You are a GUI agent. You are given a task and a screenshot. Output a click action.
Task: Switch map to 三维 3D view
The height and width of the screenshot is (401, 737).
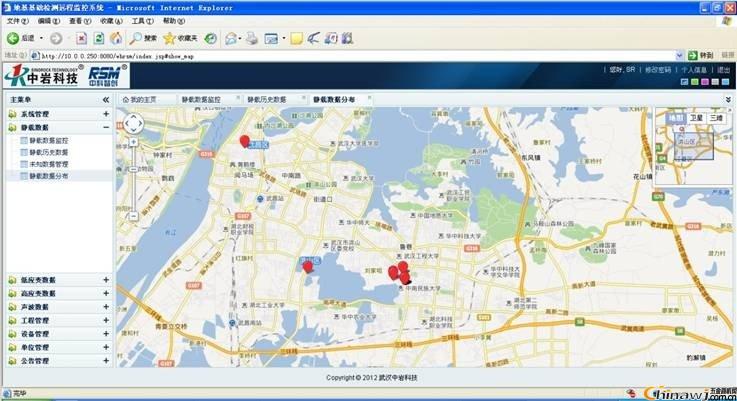(715, 118)
